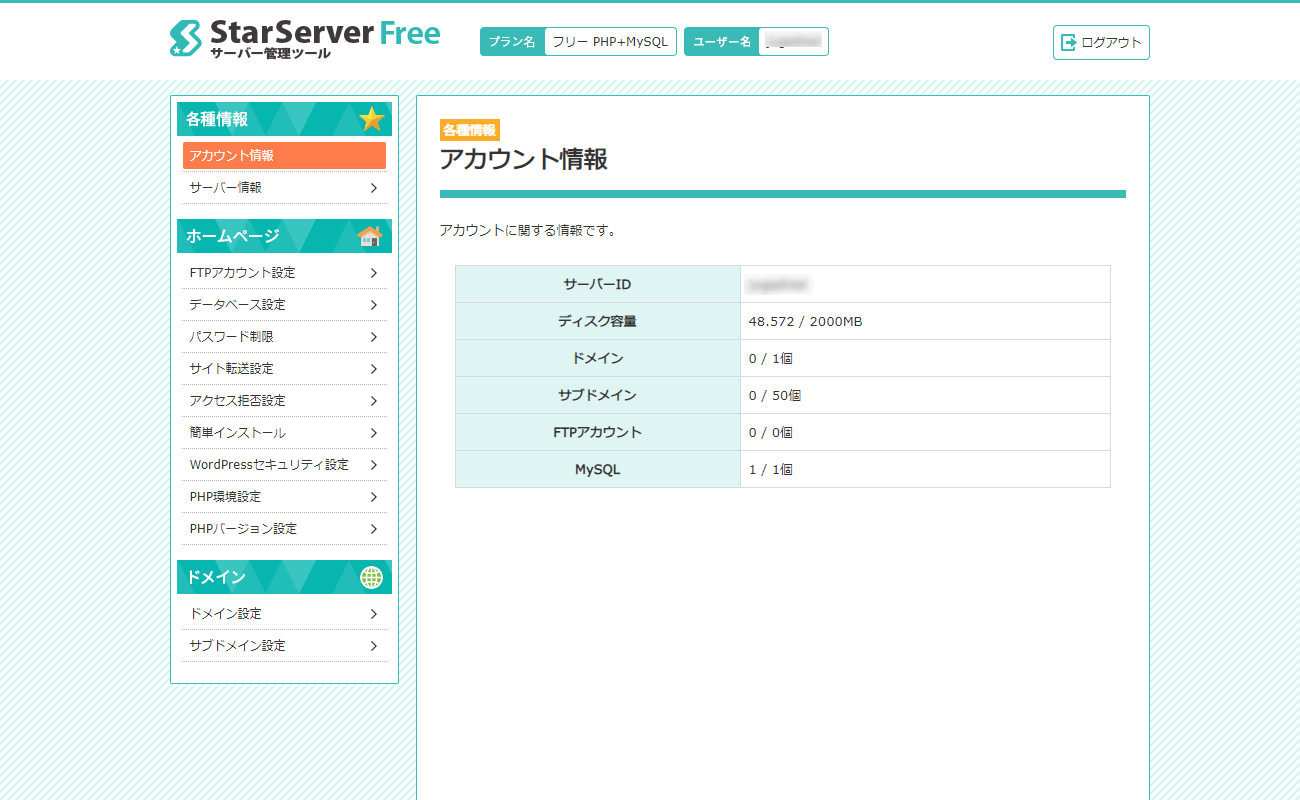This screenshot has height=800, width=1300.
Task: Click the chevron next to アクセス拒否設定
Action: click(x=373, y=401)
